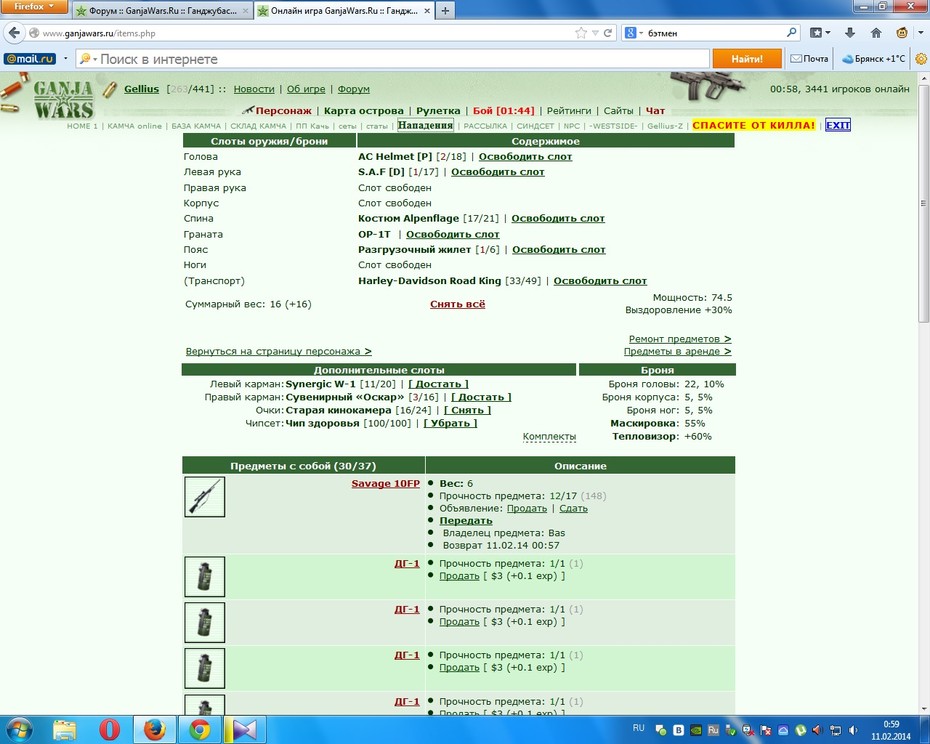This screenshot has height=744, width=930.
Task: Open the Gellius profile link
Action: [141, 89]
